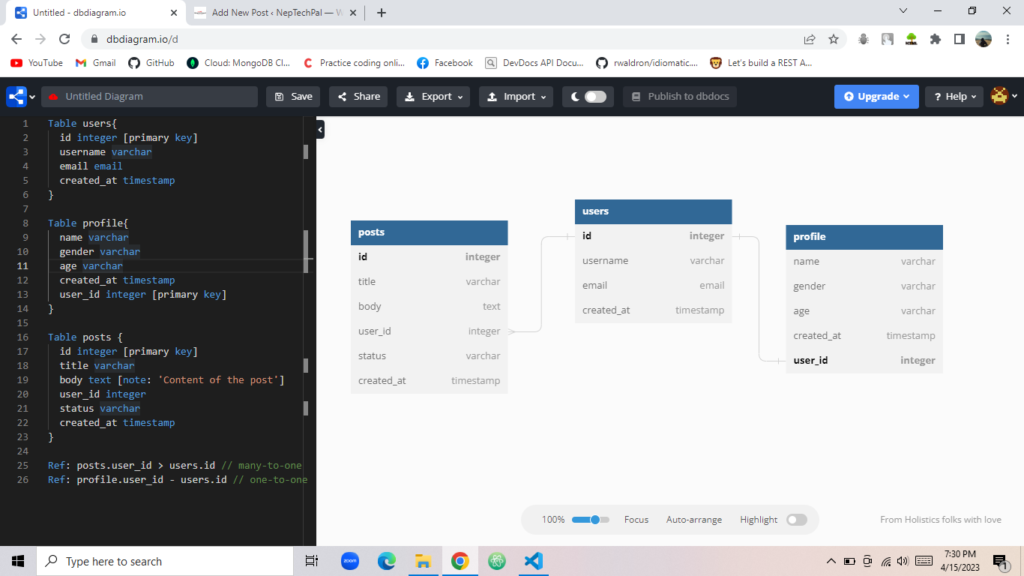Toggle dark mode switch
The image size is (1024, 576).
click(x=595, y=97)
